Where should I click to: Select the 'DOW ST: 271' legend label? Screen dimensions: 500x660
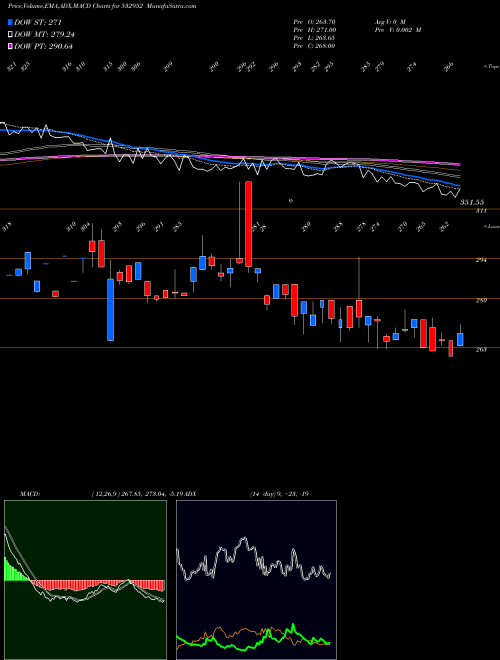(x=38, y=22)
